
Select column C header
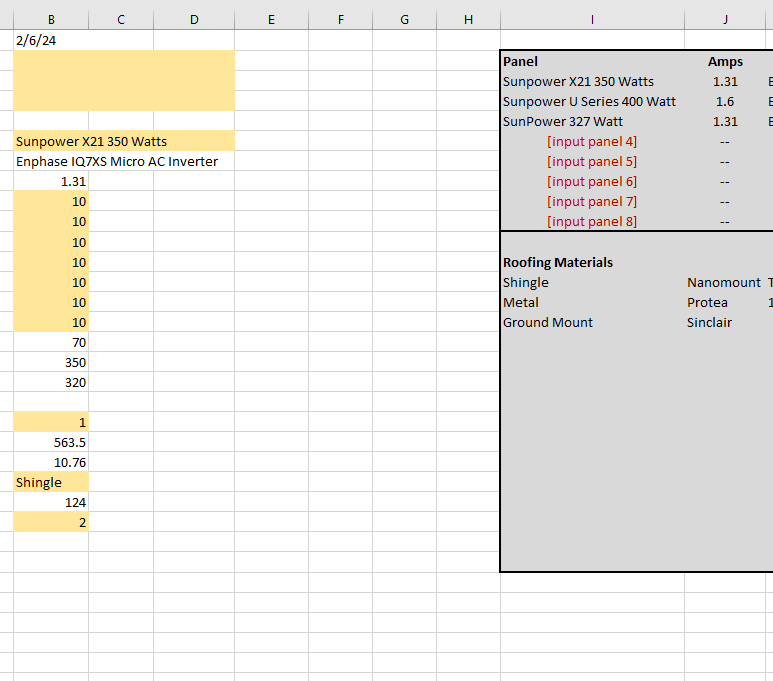coord(121,20)
